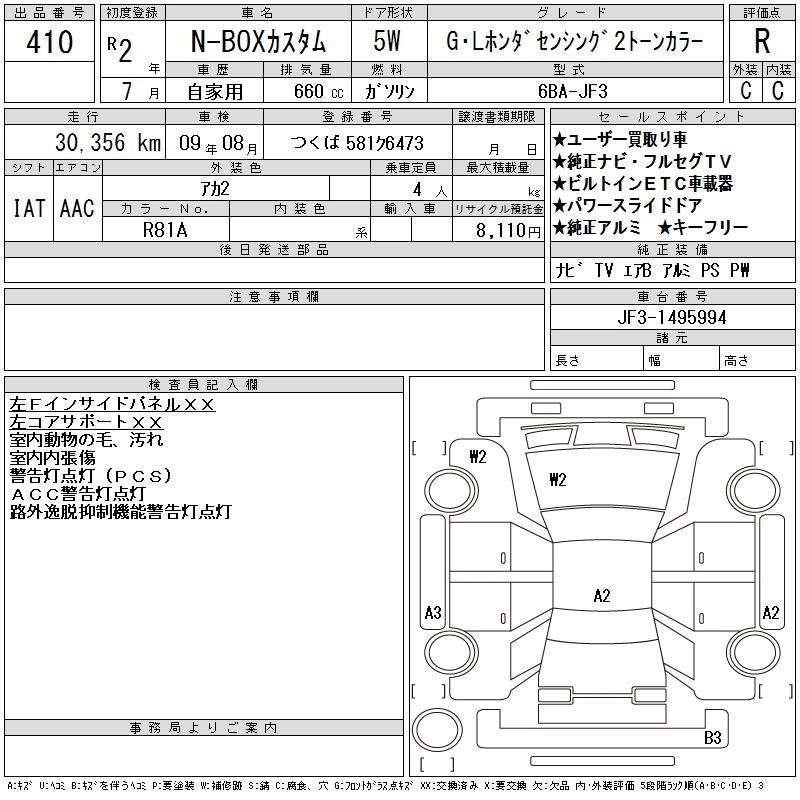Select the car name N-BOXカスタム

click(258, 42)
